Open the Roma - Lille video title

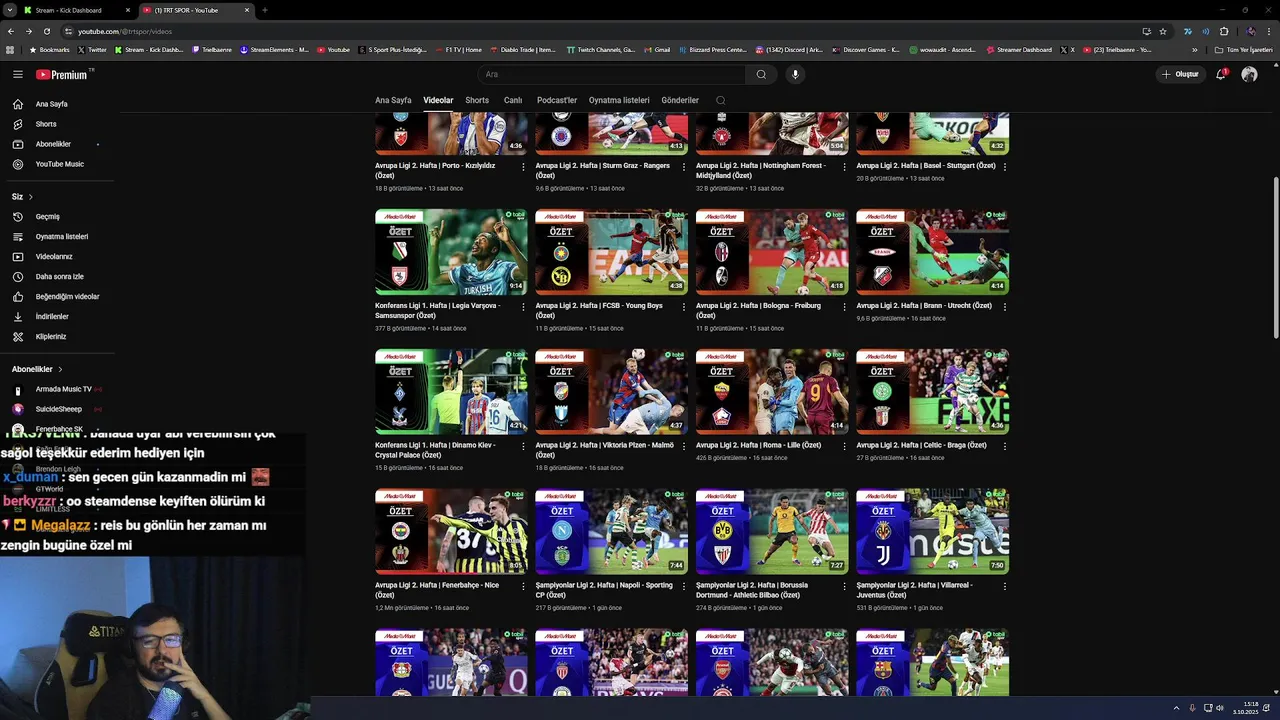pos(758,445)
